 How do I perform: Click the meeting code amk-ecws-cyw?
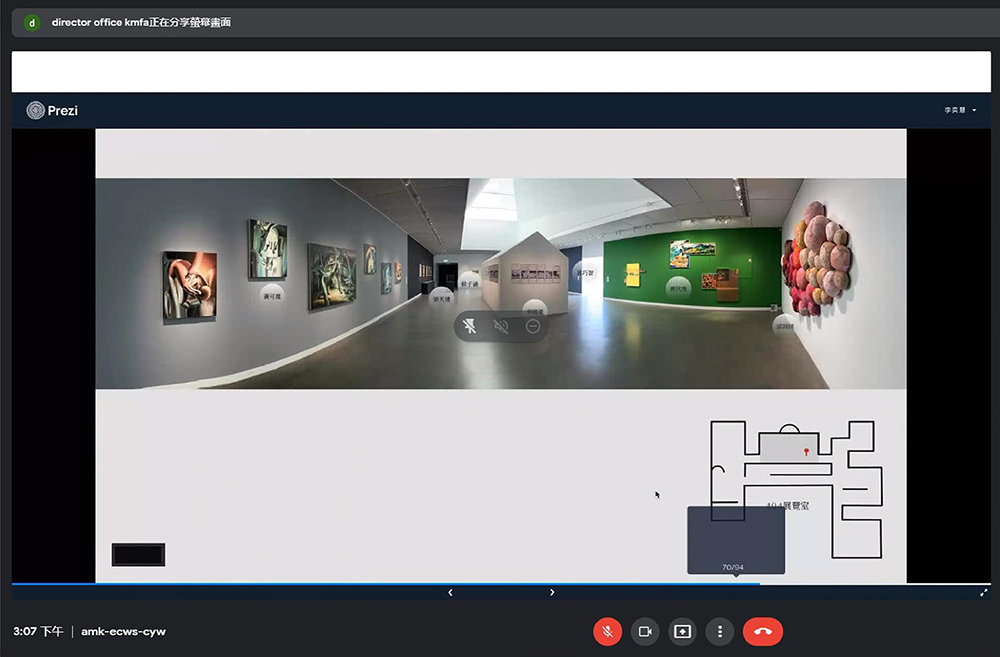(x=123, y=631)
